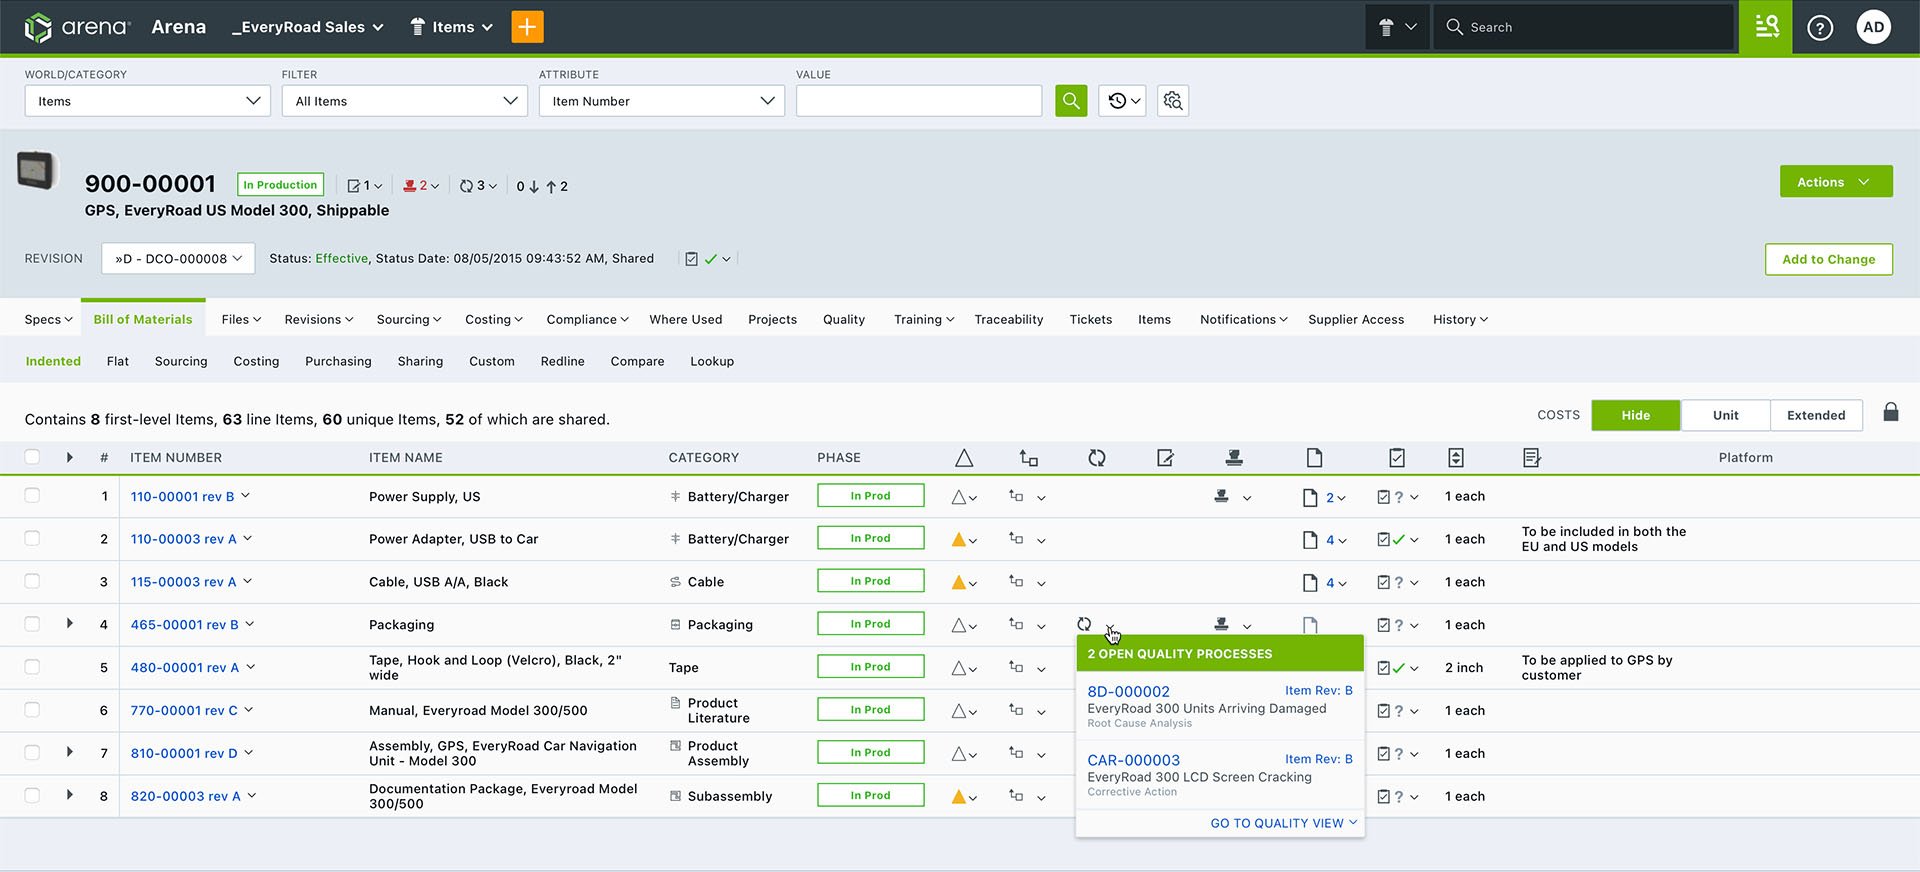1920x872 pixels.
Task: Open the Sourcing BOM sub-view
Action: click(x=181, y=362)
